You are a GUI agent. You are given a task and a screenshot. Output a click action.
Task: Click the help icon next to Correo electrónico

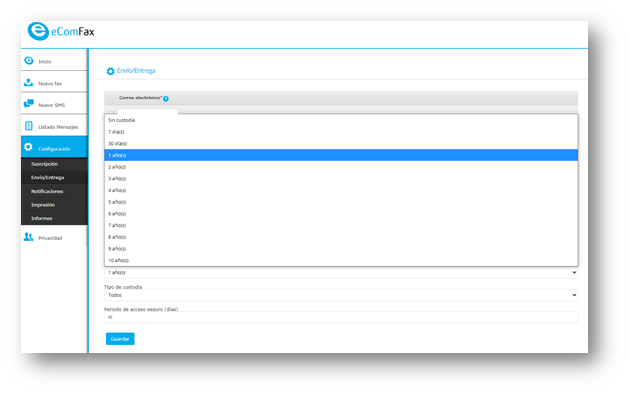point(166,98)
